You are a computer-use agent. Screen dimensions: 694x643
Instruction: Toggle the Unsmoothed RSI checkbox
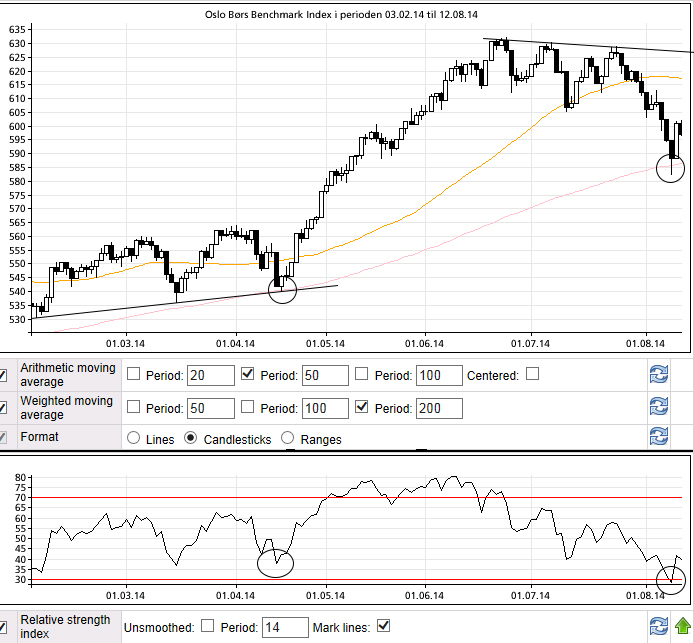coord(208,627)
